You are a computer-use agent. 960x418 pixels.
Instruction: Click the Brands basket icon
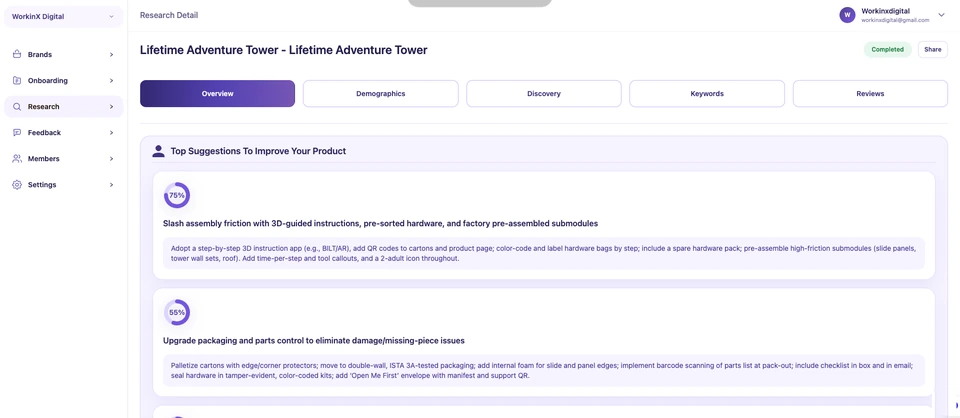point(17,54)
